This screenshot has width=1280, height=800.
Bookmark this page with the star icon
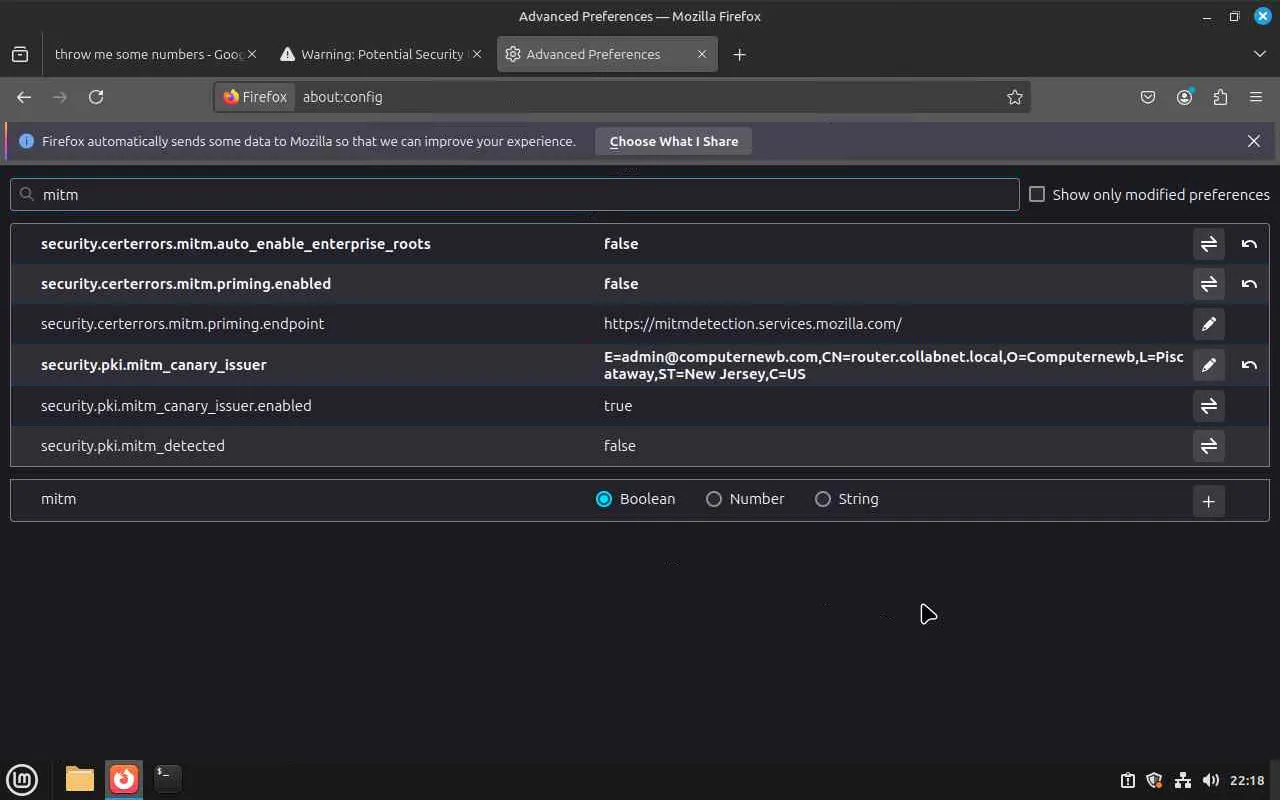[1015, 97]
